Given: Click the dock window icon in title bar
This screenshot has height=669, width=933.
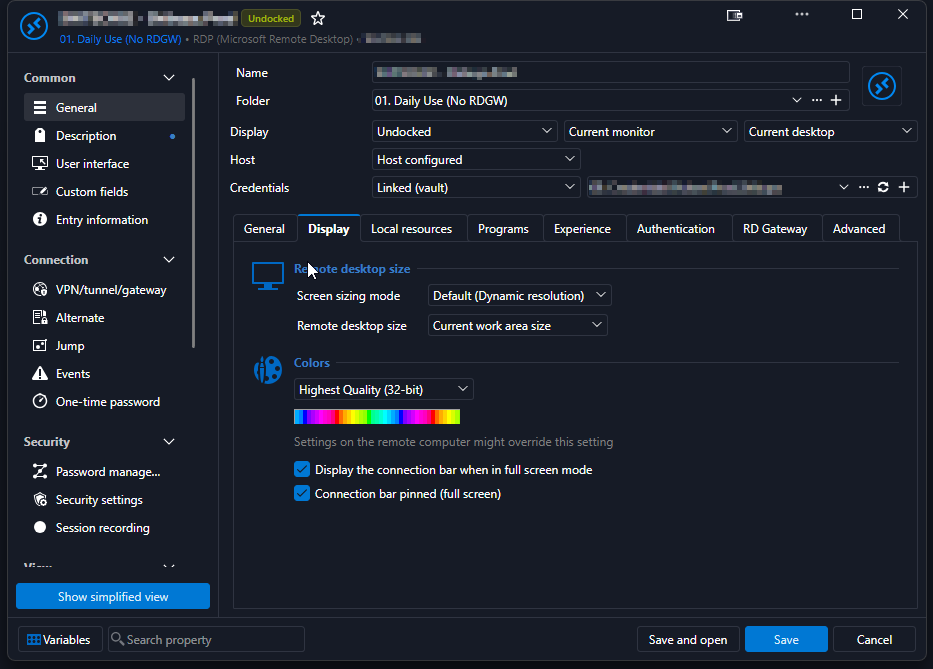Looking at the screenshot, I should coord(735,15).
